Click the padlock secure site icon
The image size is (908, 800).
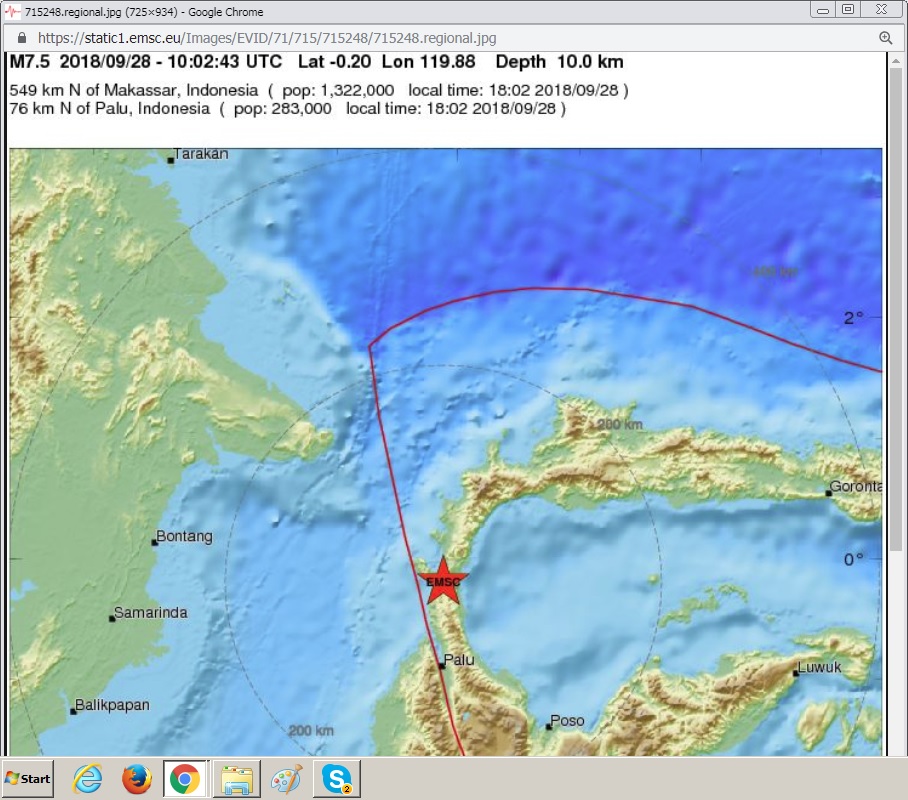point(22,39)
